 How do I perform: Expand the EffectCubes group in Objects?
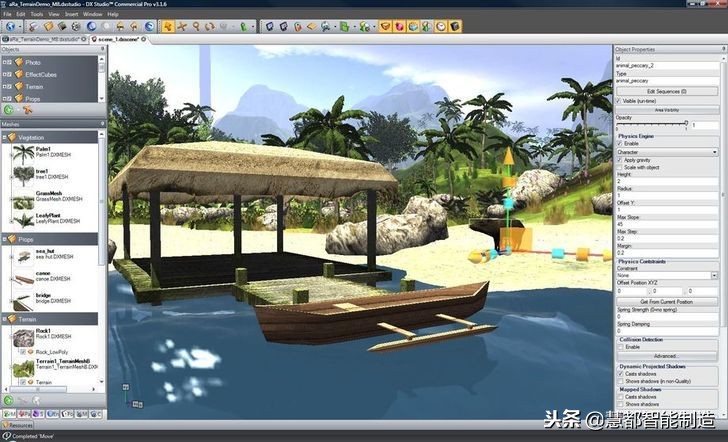pos(5,74)
